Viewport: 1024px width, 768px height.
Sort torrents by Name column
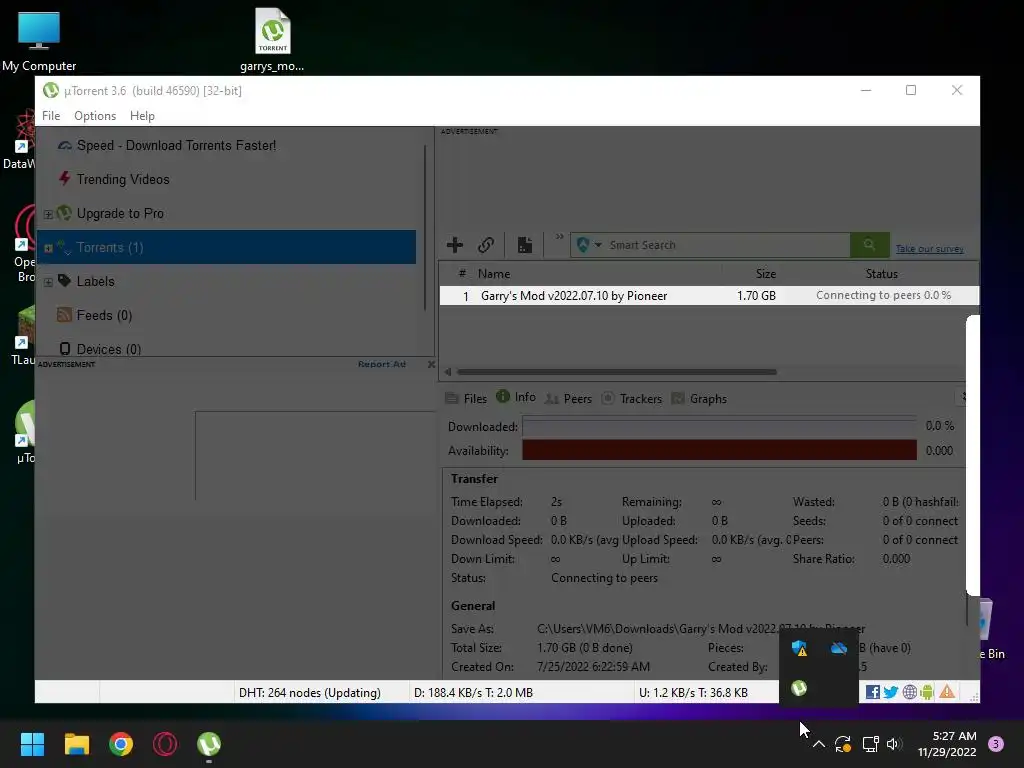point(494,274)
